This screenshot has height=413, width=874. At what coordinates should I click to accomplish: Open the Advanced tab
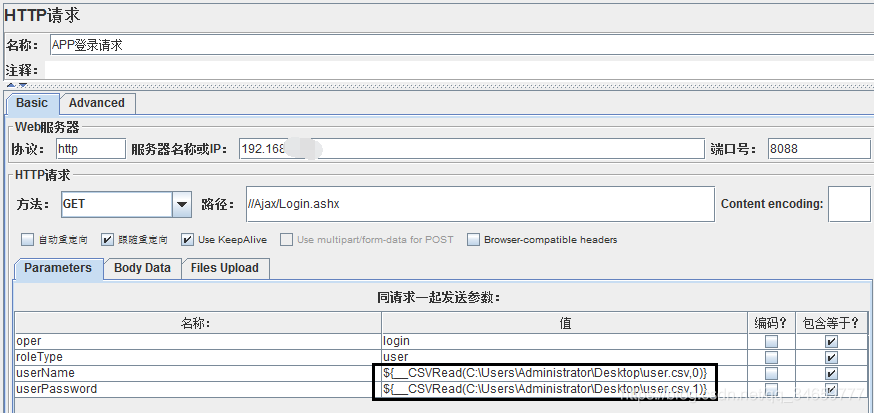(97, 103)
